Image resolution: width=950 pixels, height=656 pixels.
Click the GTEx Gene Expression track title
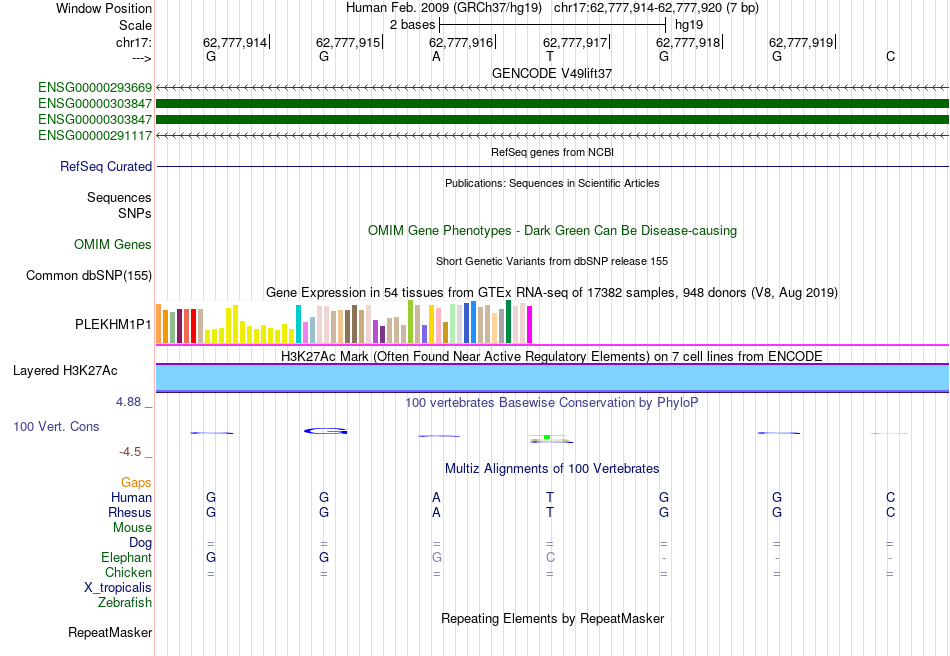[x=552, y=293]
